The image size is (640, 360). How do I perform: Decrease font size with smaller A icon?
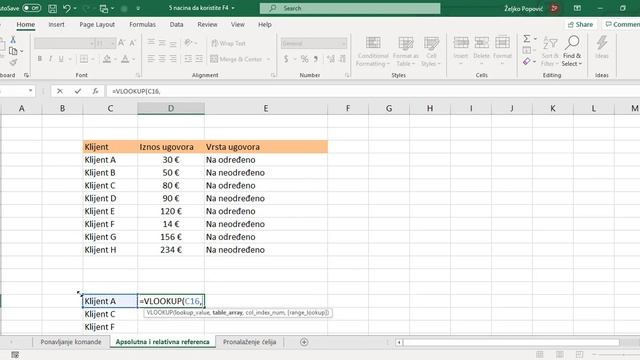coord(133,43)
